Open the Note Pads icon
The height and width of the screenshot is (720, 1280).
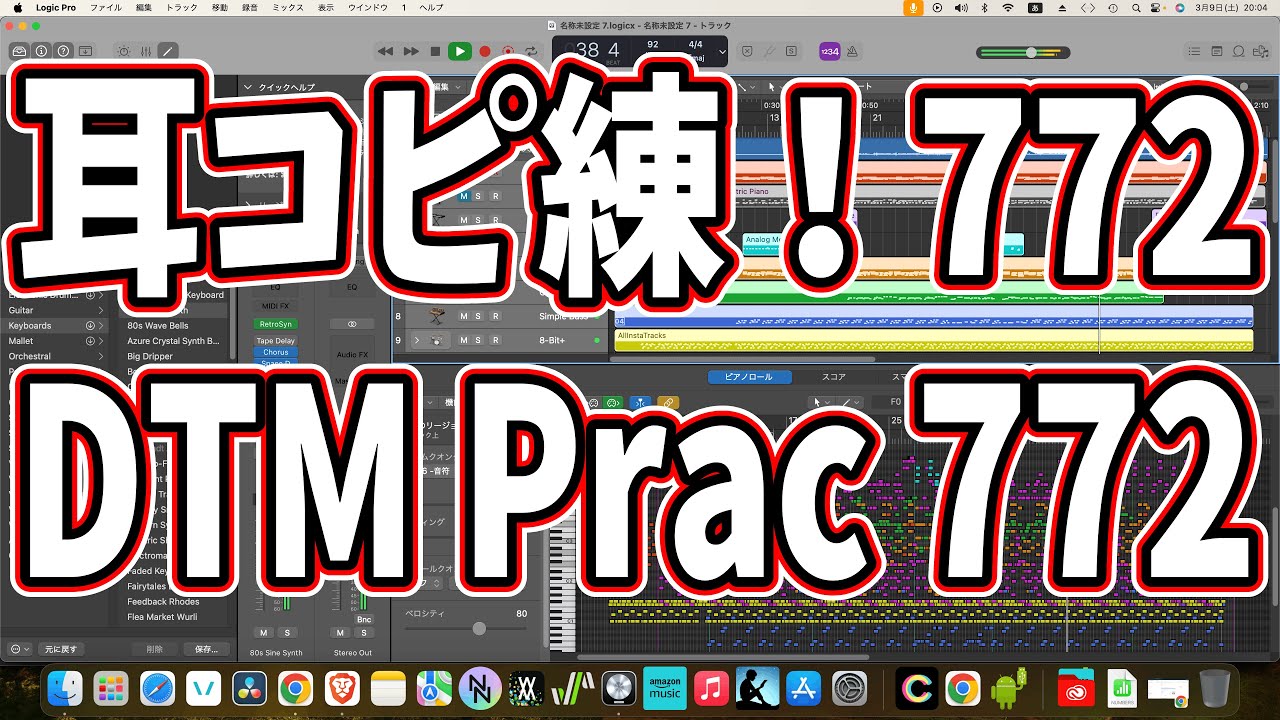click(1217, 51)
